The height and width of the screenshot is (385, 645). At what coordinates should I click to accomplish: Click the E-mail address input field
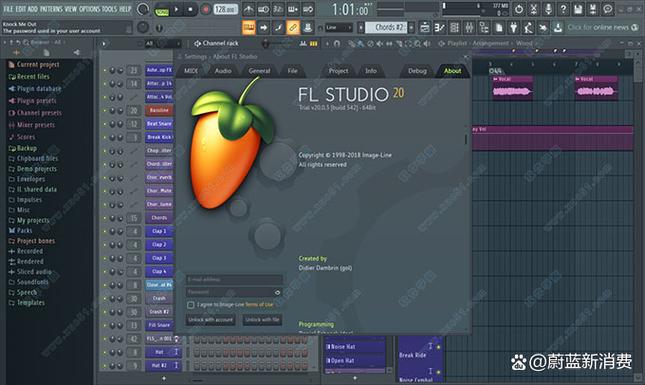pyautogui.click(x=234, y=279)
